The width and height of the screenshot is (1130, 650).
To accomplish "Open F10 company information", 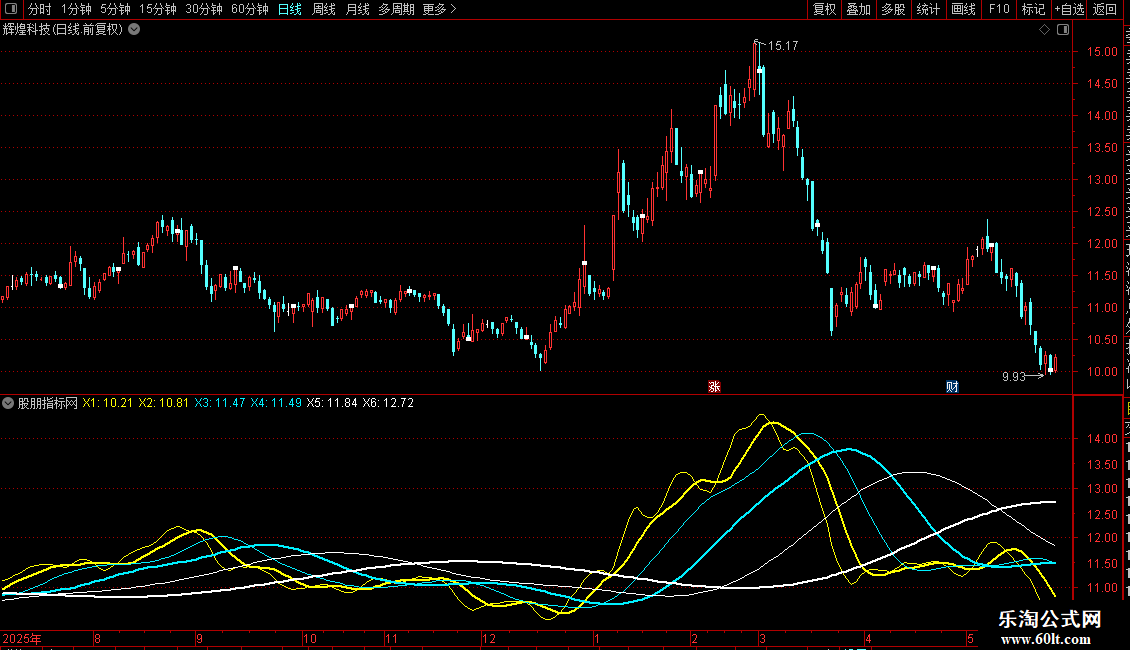I will (x=999, y=9).
